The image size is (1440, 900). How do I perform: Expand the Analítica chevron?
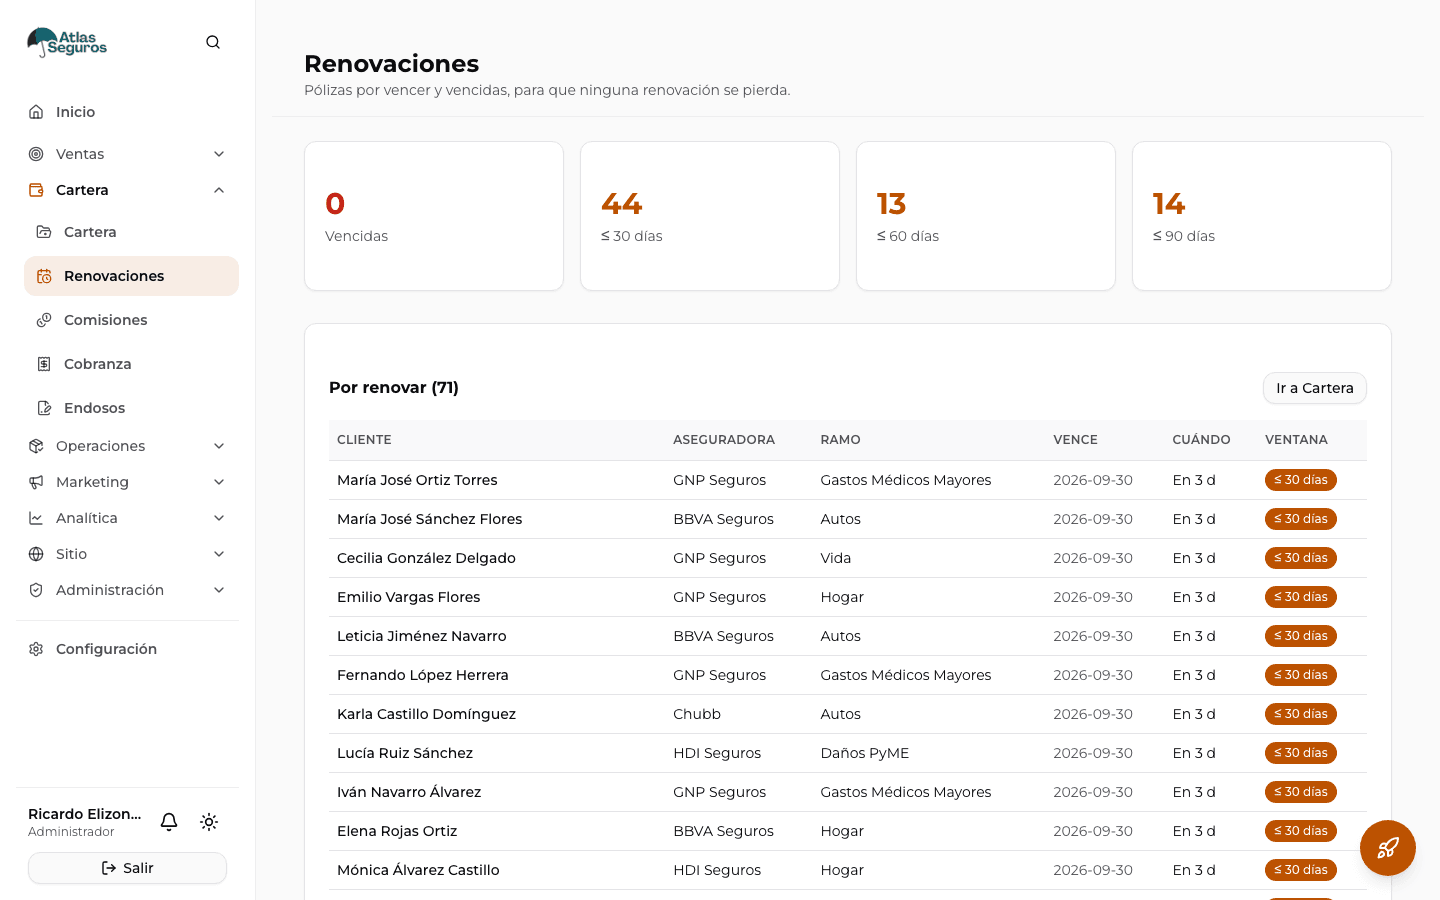click(219, 518)
